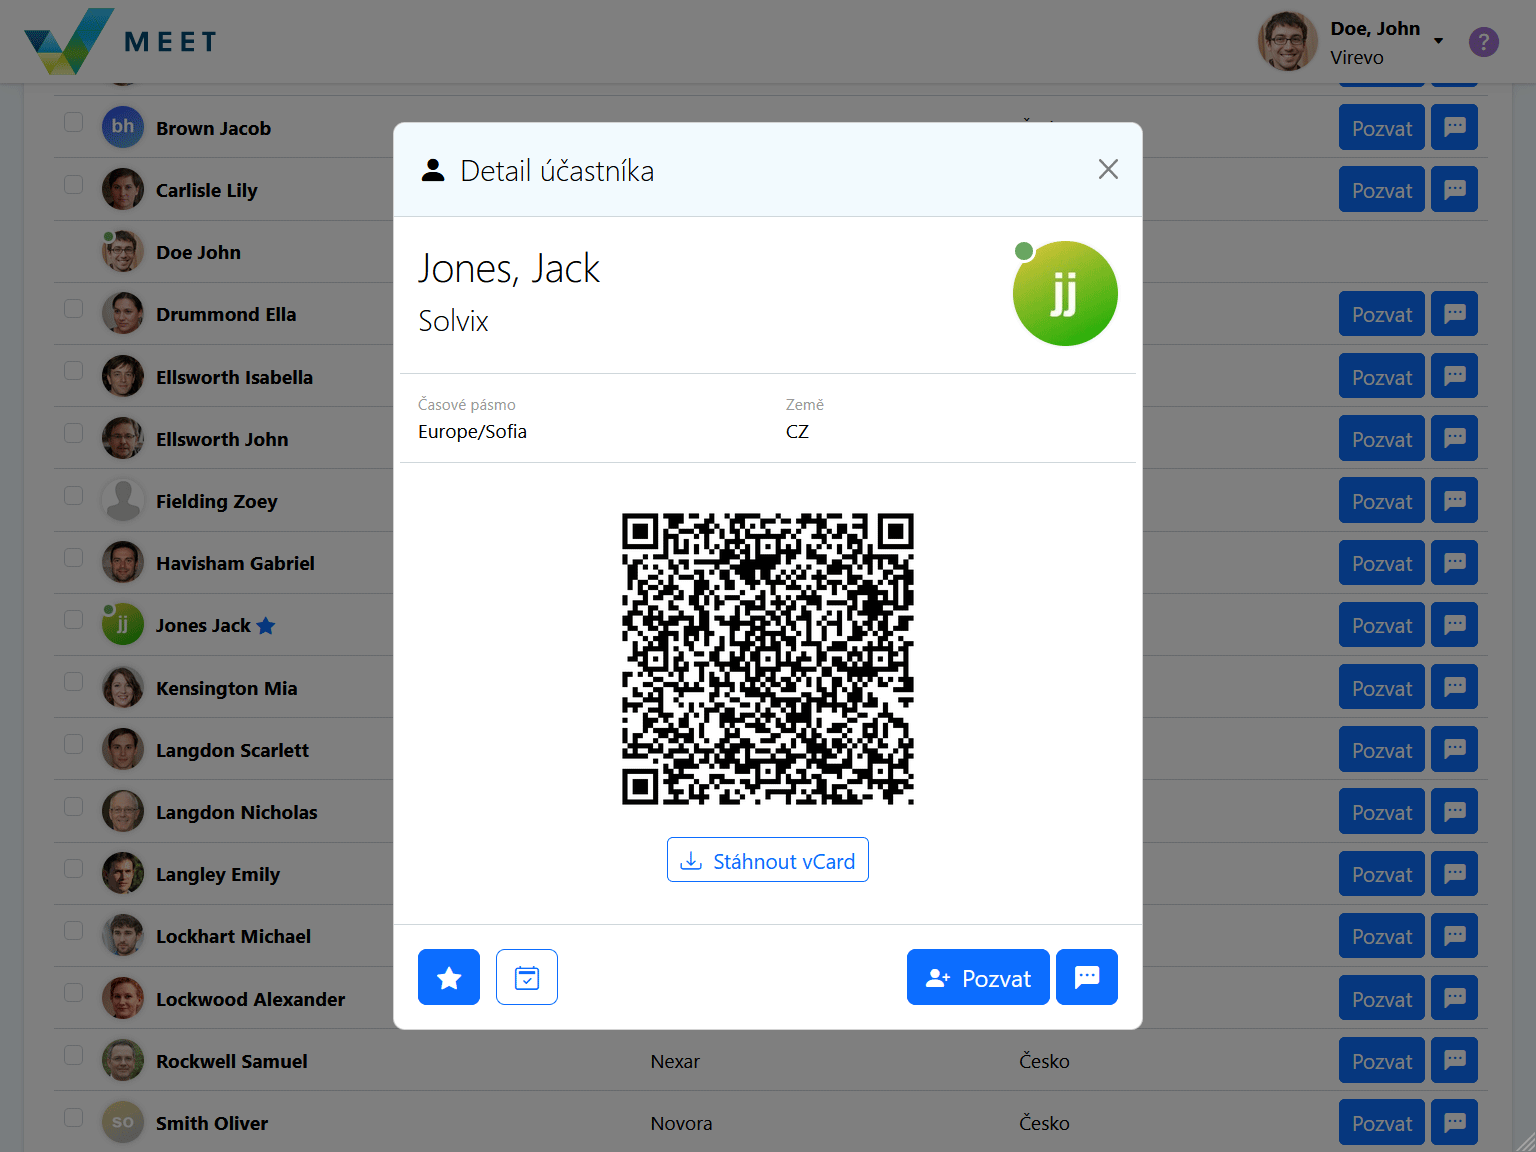Screen dimensions: 1536x1152
Task: Tick the checkbox for Ellsworth Isabella
Action: (x=74, y=371)
